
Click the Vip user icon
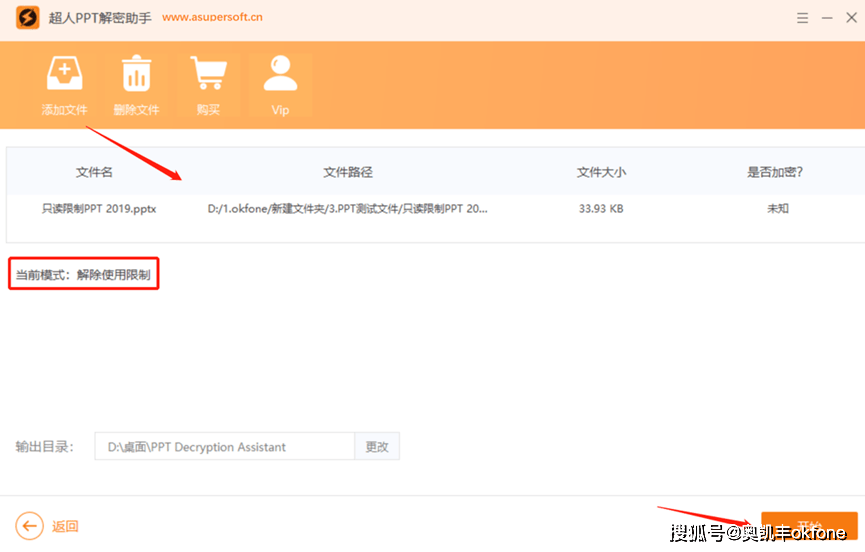pyautogui.click(x=280, y=74)
